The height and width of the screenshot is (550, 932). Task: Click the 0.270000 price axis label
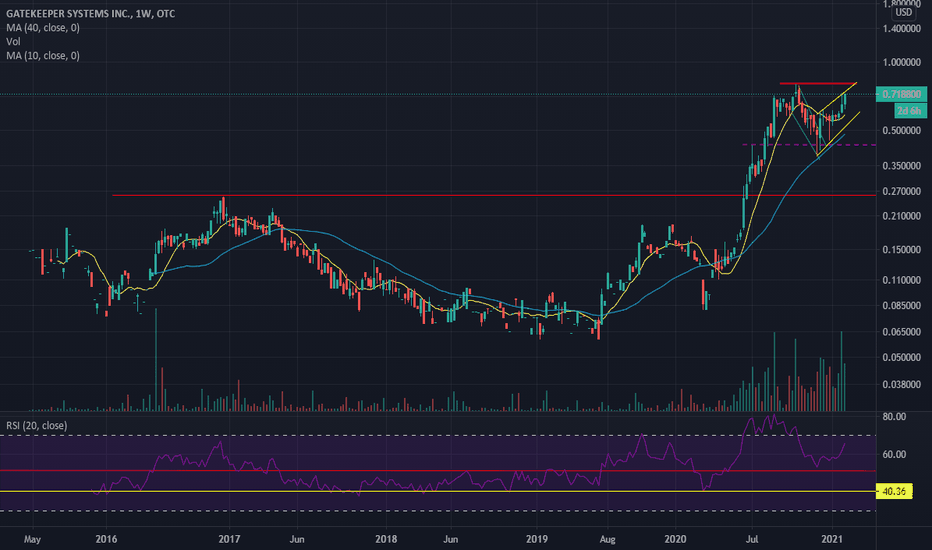[x=902, y=191]
